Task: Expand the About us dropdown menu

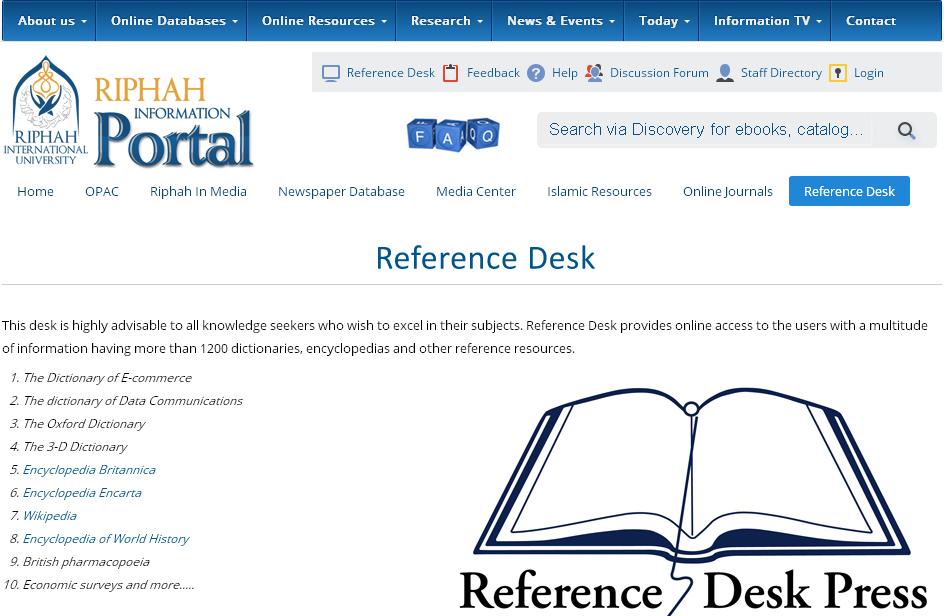Action: (52, 20)
